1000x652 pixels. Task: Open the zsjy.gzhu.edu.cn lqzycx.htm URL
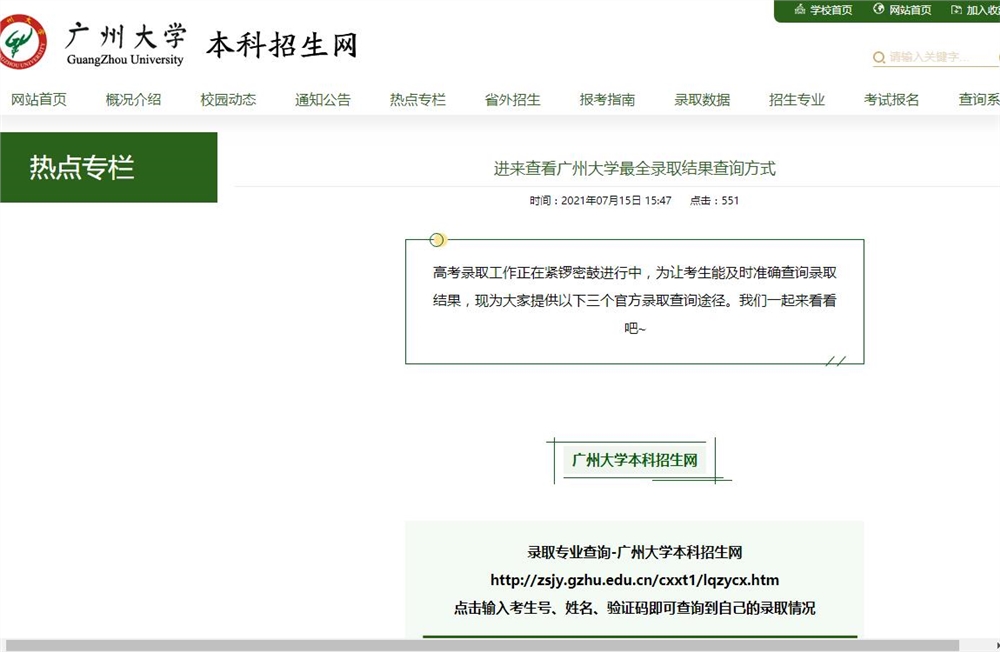coord(635,580)
